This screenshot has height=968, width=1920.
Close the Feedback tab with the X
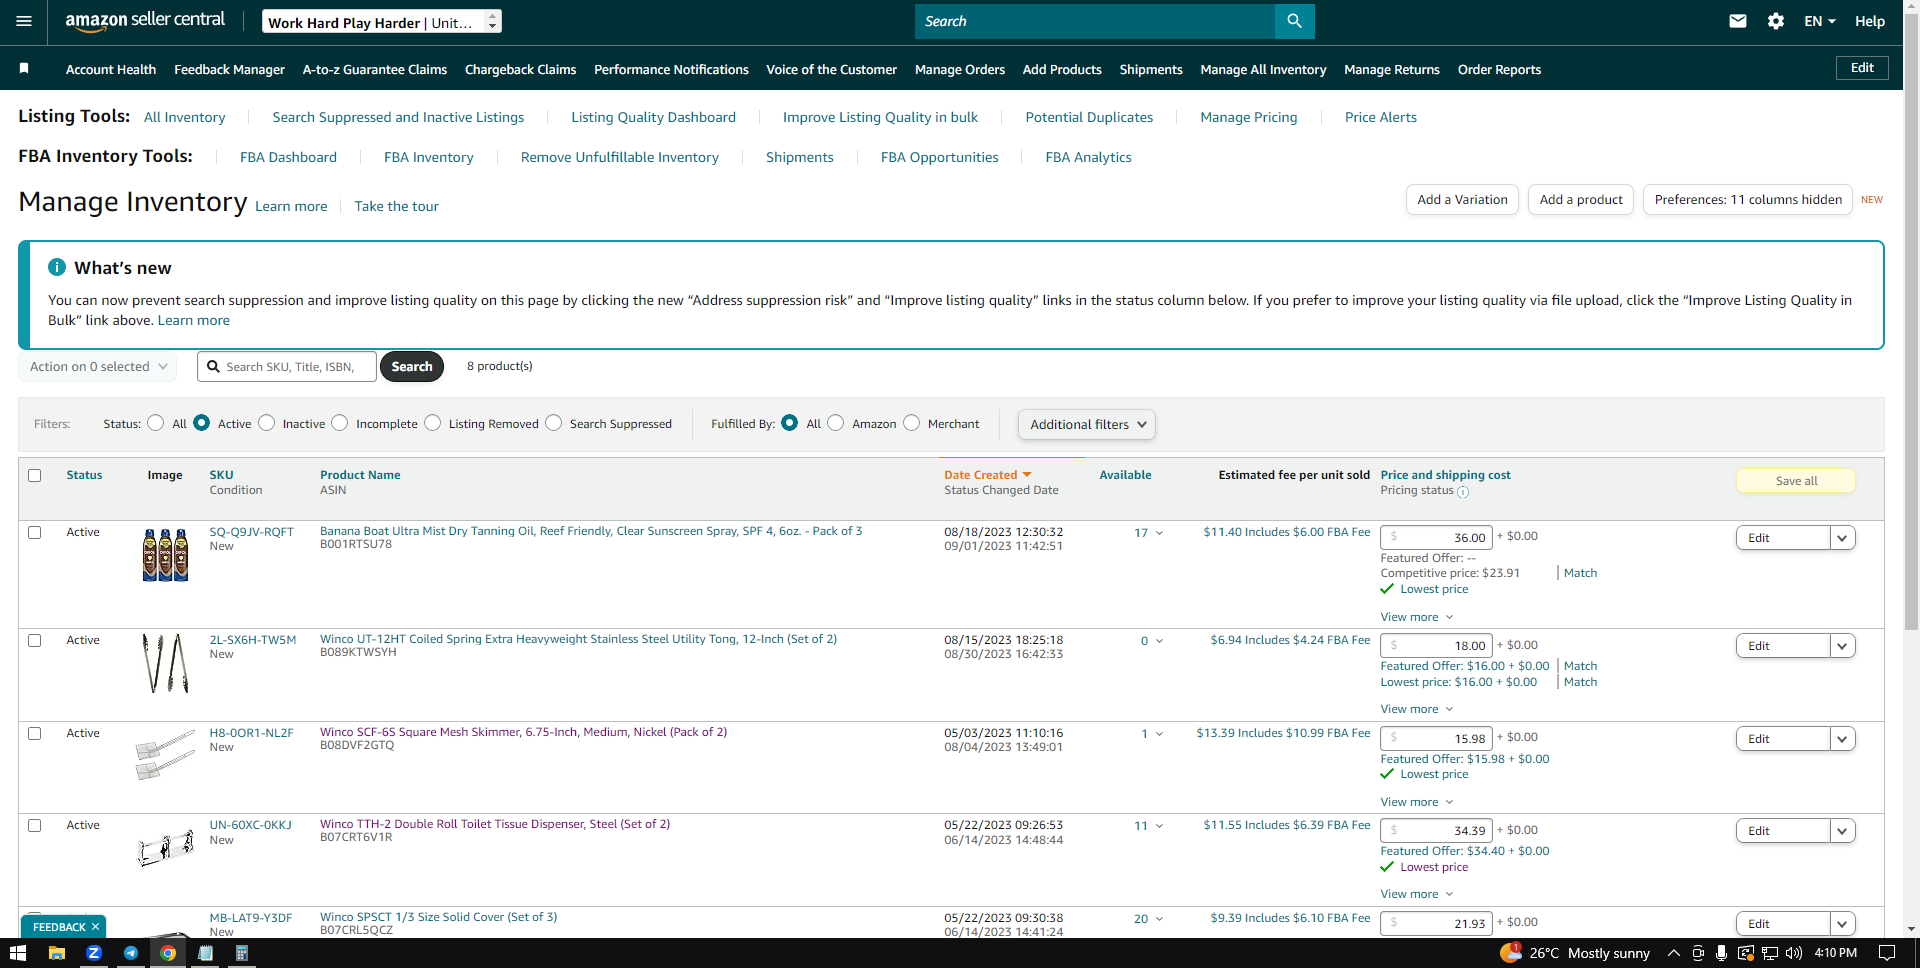pyautogui.click(x=95, y=927)
